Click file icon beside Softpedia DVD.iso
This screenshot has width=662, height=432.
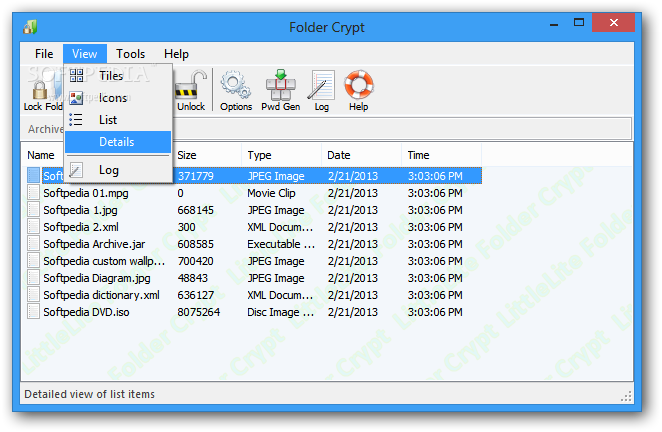click(33, 312)
